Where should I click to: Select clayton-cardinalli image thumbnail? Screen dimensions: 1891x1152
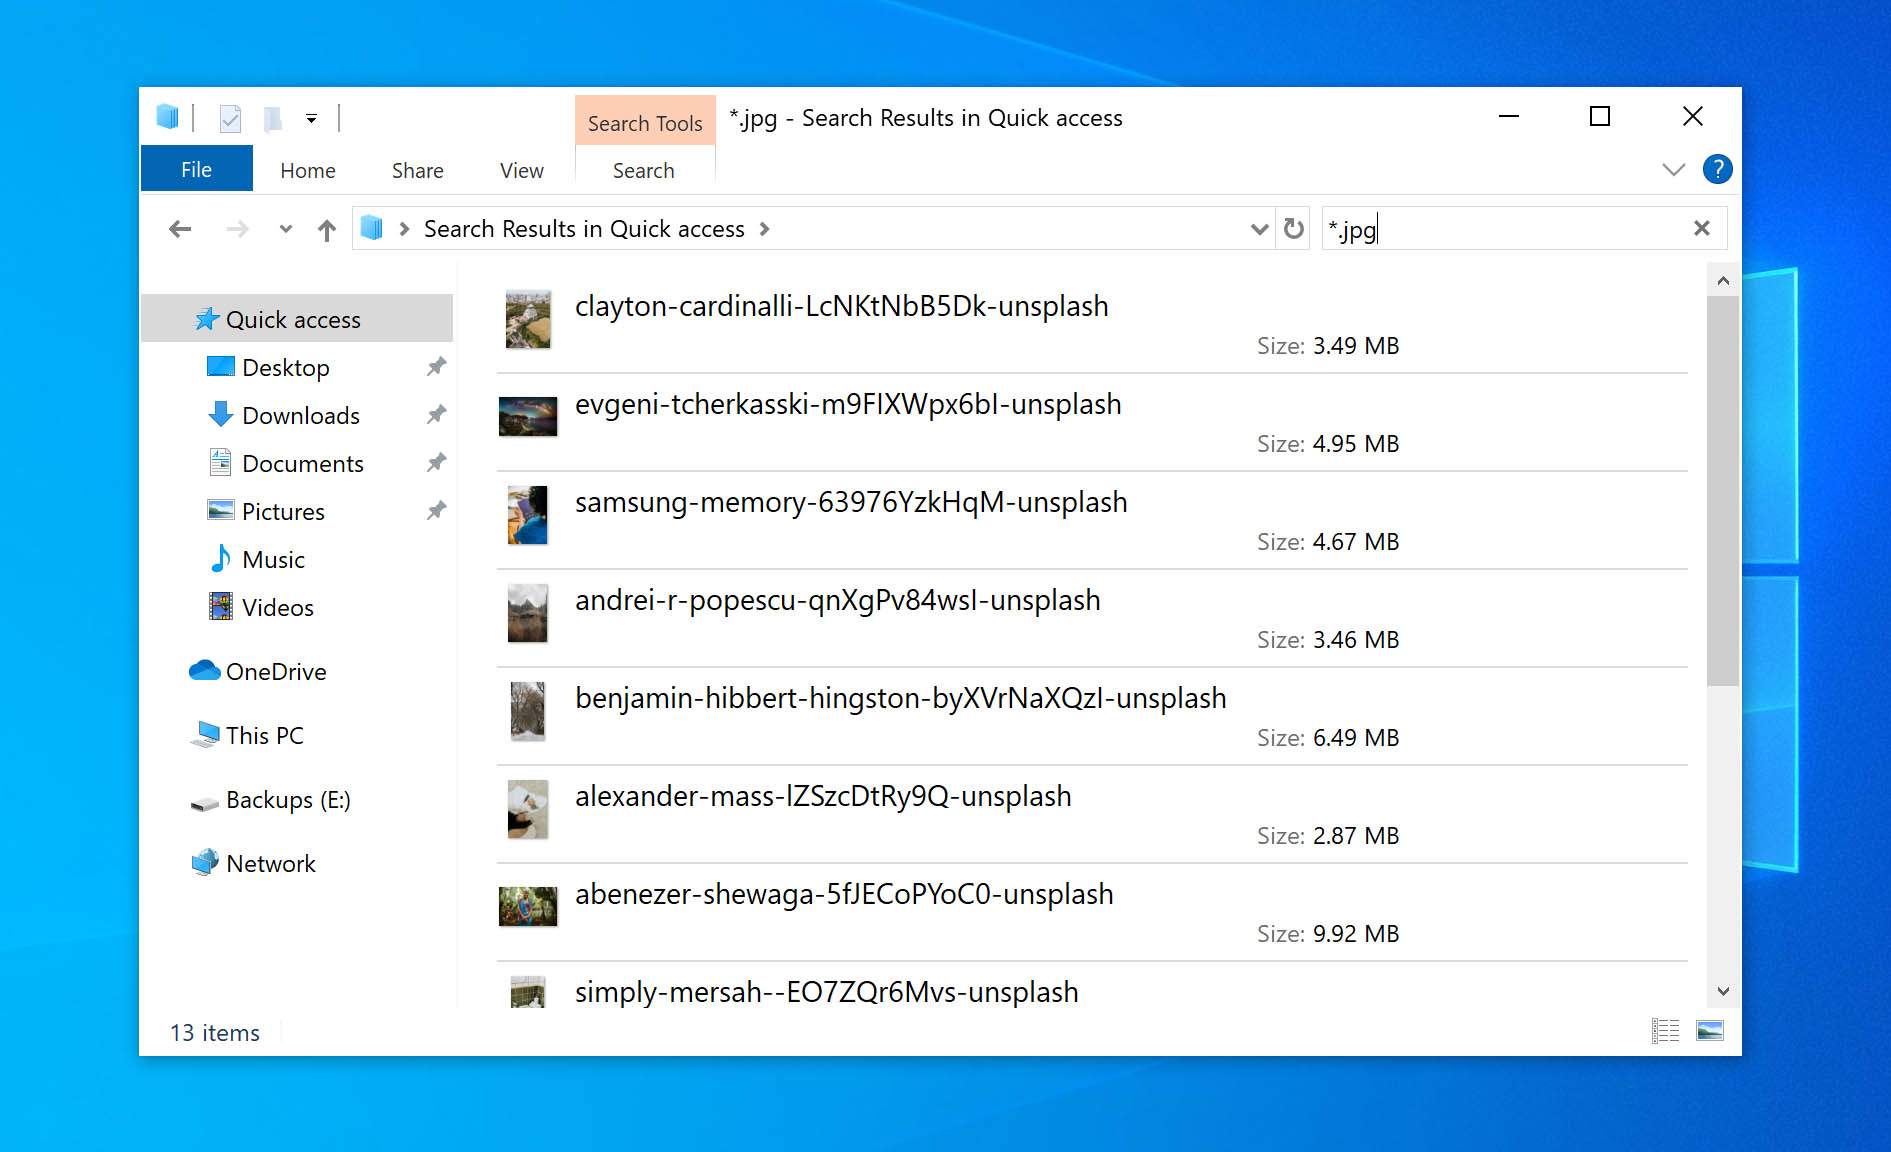coord(528,319)
